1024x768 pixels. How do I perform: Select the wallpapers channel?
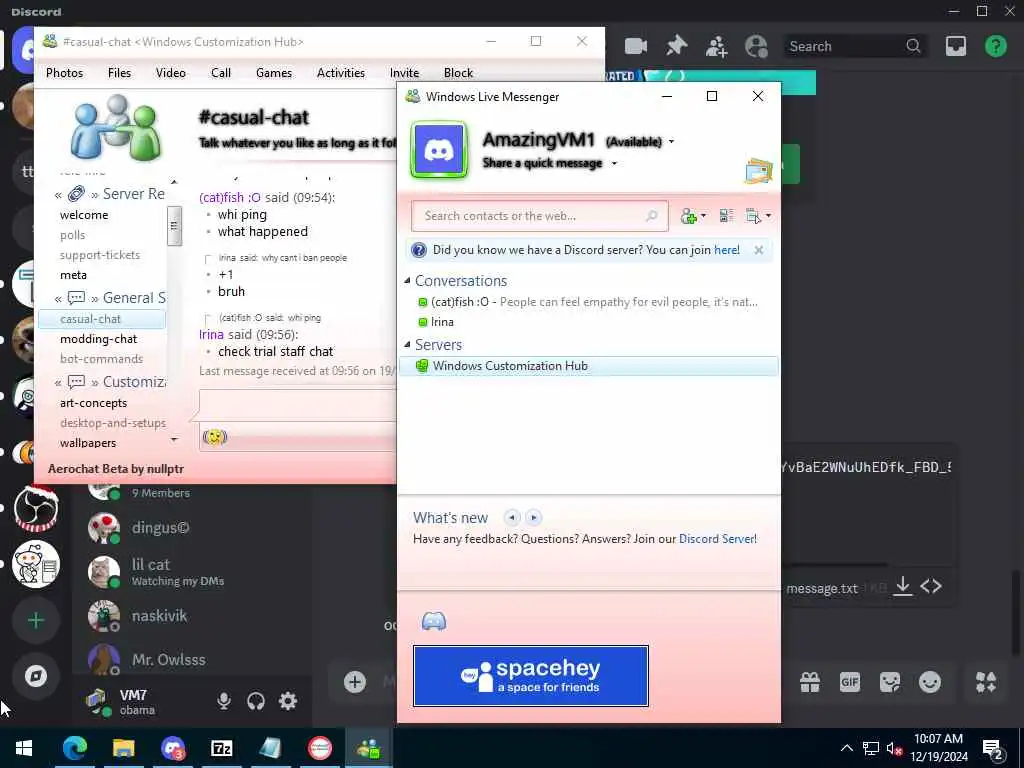[88, 443]
